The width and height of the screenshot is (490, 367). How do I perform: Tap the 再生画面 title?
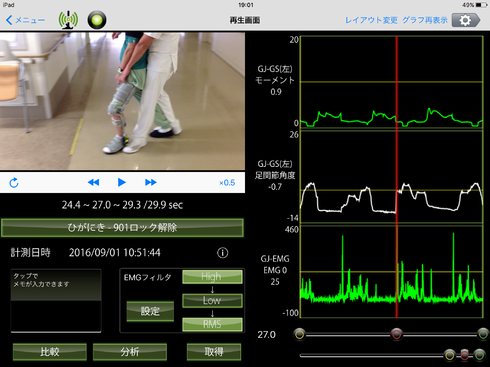(245, 20)
